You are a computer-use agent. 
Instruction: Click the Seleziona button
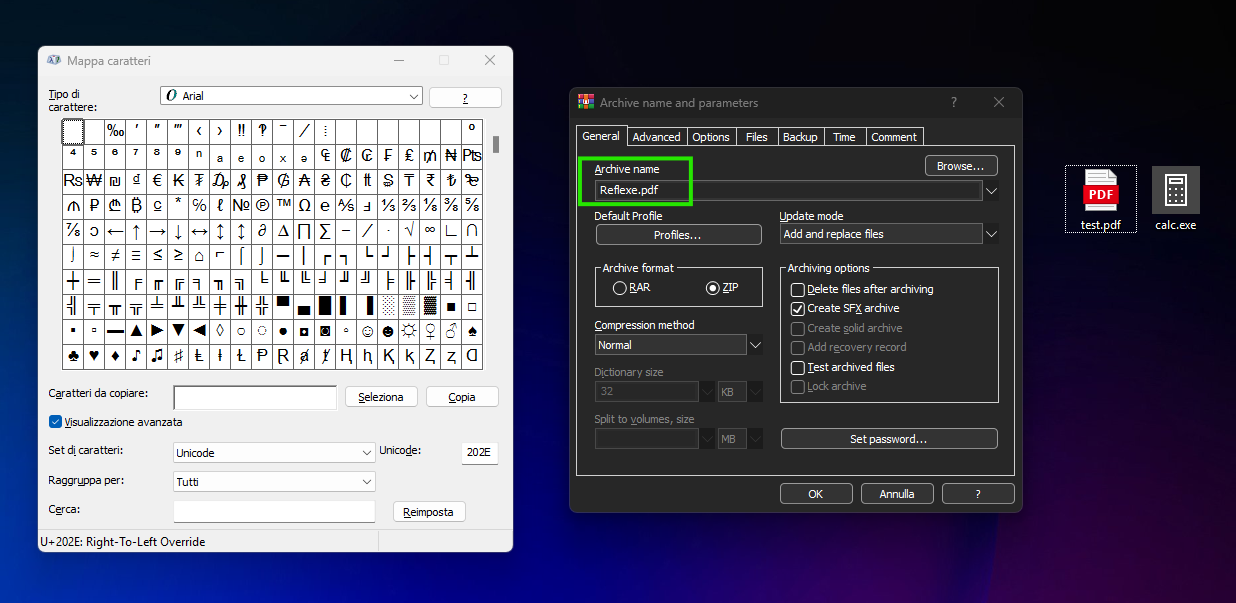pos(381,397)
